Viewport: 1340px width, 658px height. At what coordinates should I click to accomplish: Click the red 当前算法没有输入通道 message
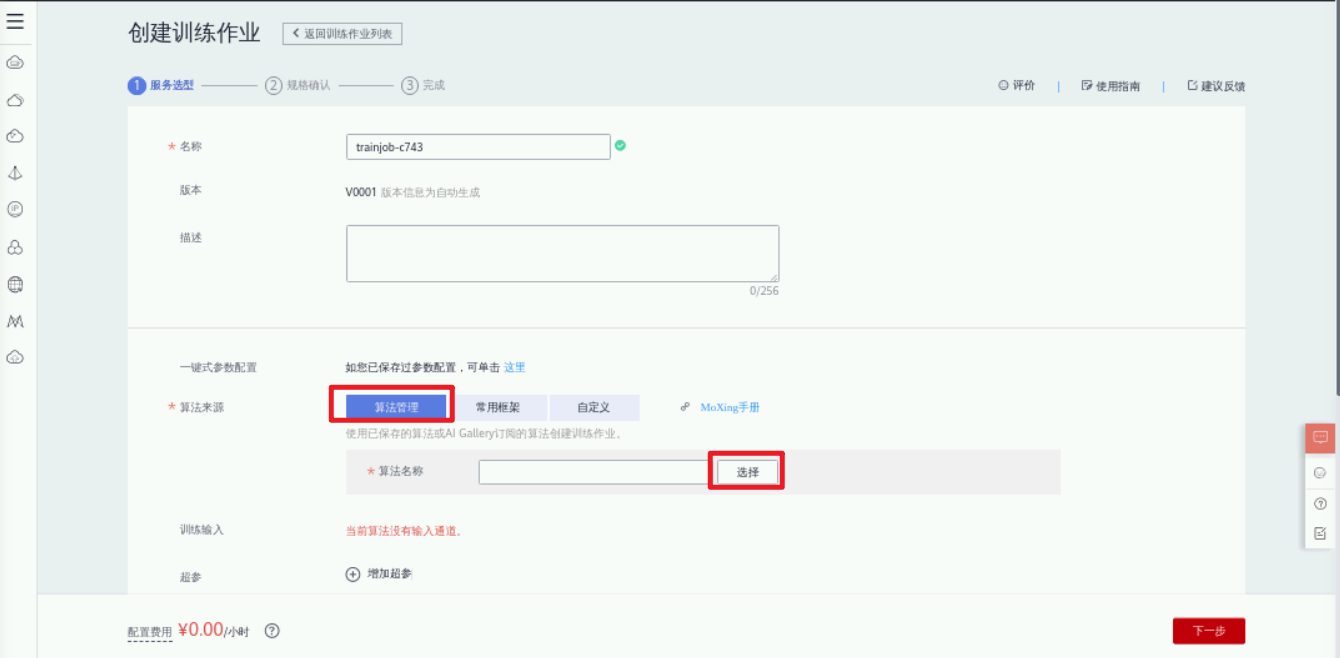point(404,531)
